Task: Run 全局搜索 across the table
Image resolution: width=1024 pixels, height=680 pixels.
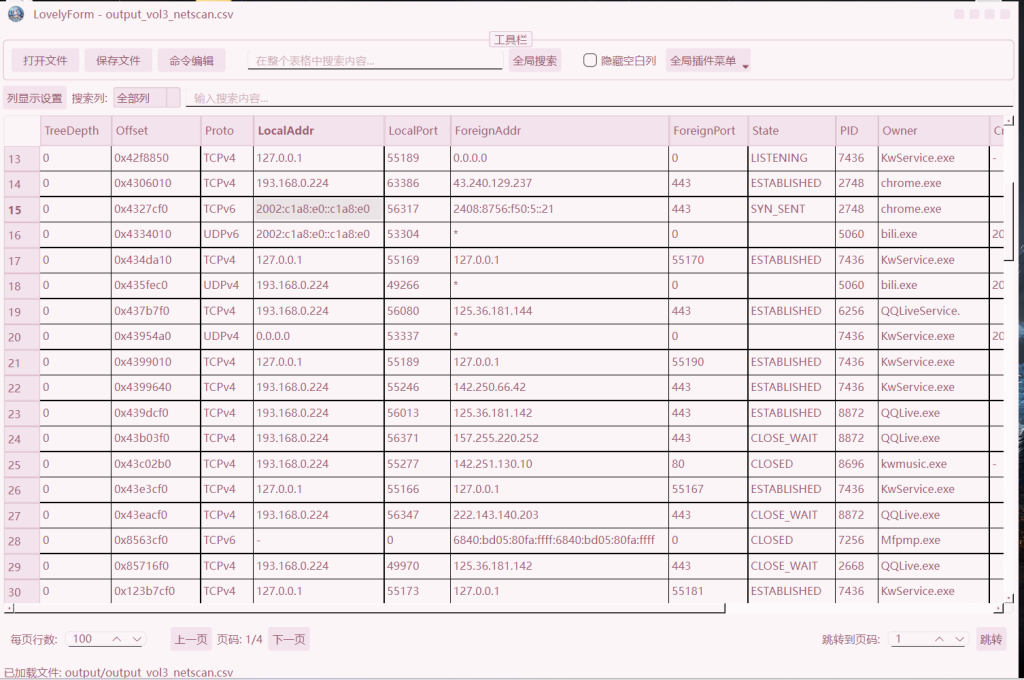Action: 534,61
